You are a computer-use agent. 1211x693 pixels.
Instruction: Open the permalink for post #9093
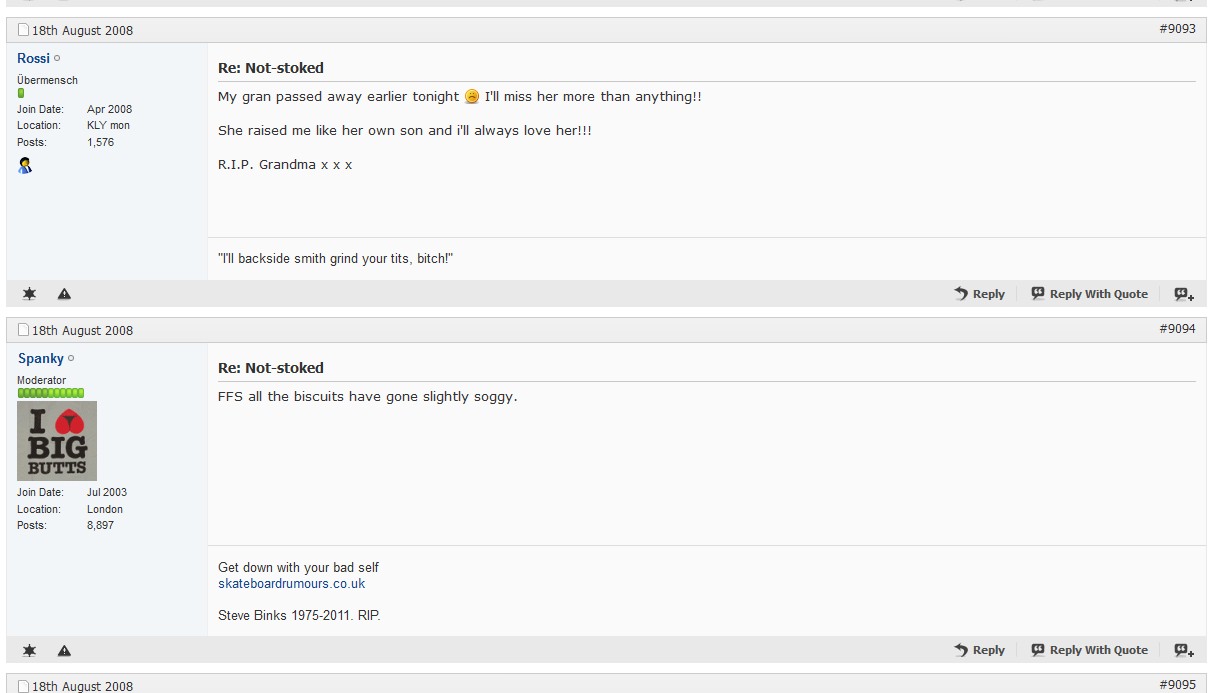(1177, 29)
